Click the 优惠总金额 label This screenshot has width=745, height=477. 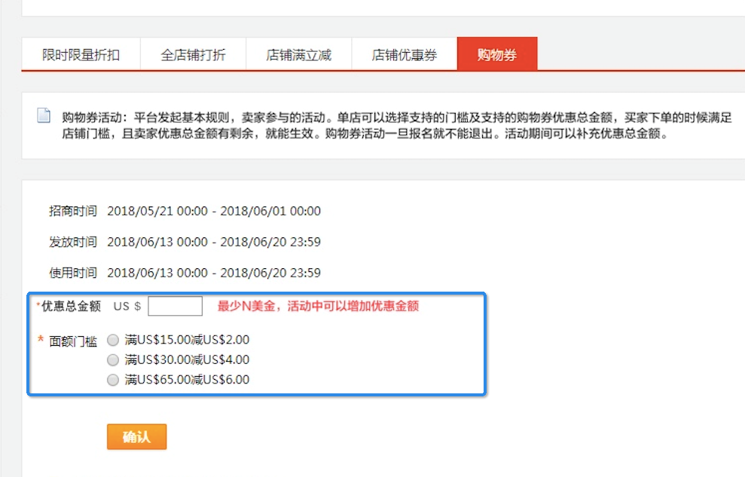coord(71,306)
